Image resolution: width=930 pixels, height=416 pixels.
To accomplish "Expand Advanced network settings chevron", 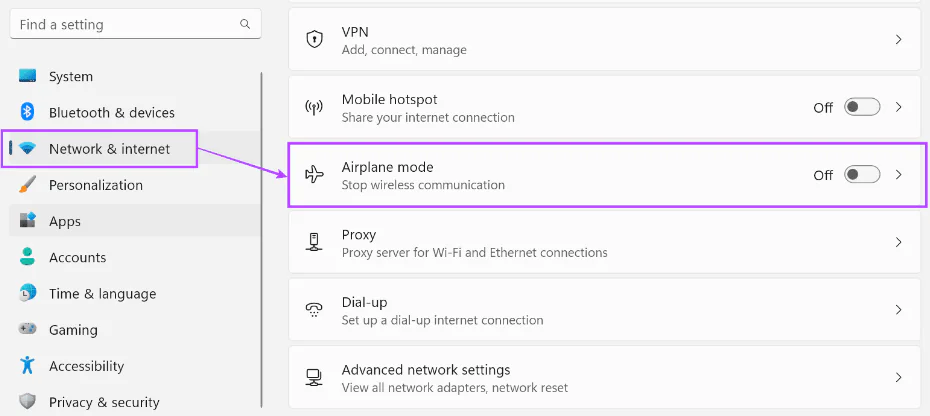I will point(898,378).
